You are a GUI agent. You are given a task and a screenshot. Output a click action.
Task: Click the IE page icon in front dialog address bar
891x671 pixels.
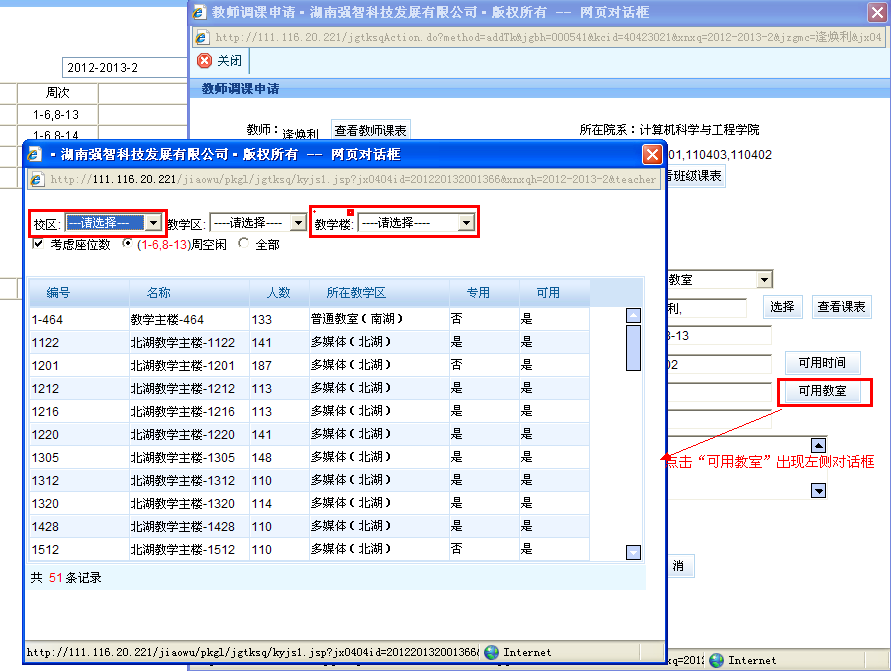(38, 180)
